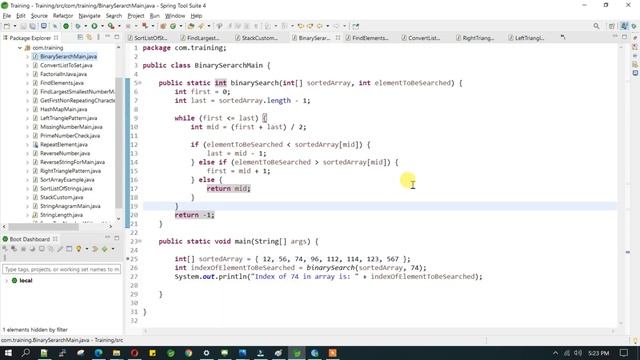640x360 pixels.
Task: Open the Source menu
Action: point(39,16)
